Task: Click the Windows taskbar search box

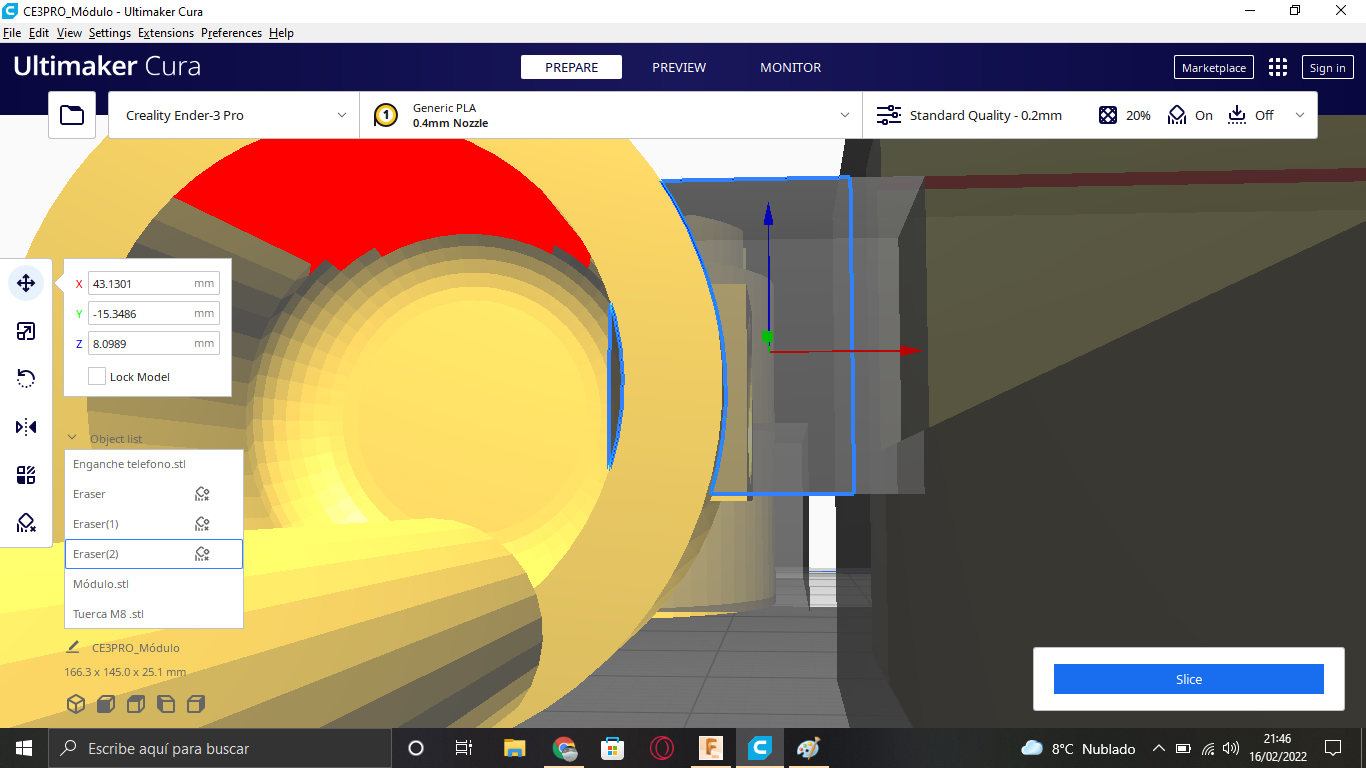Action: pyautogui.click(x=219, y=748)
